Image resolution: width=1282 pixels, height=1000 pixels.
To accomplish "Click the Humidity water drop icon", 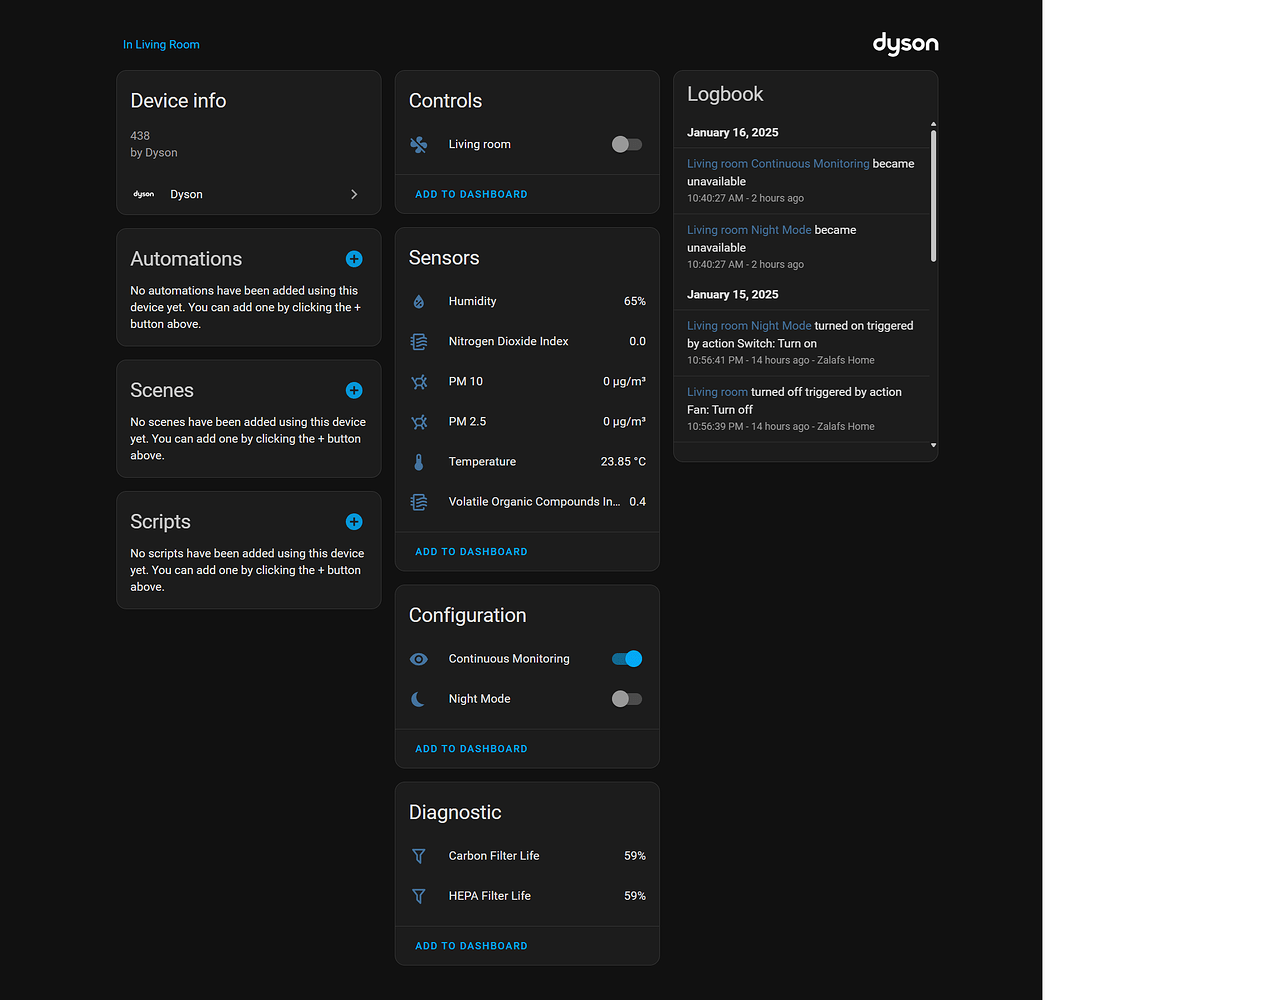I will click(419, 302).
